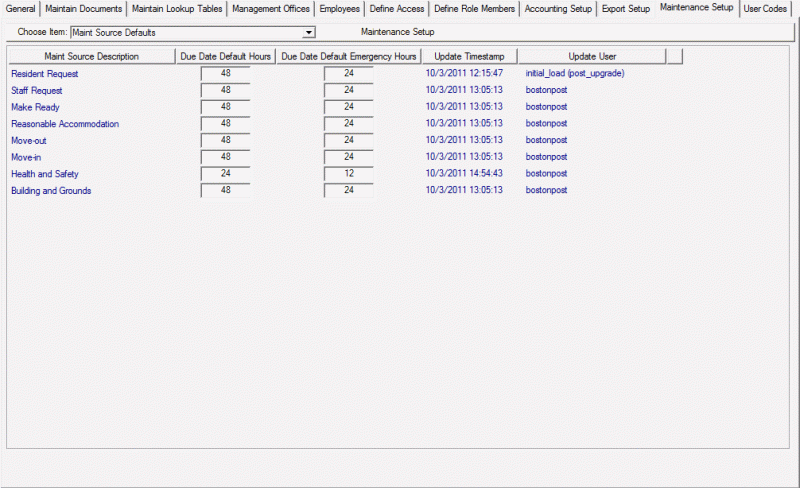Image resolution: width=800 pixels, height=488 pixels.
Task: Open the Accounting Setup tab
Action: 558,9
